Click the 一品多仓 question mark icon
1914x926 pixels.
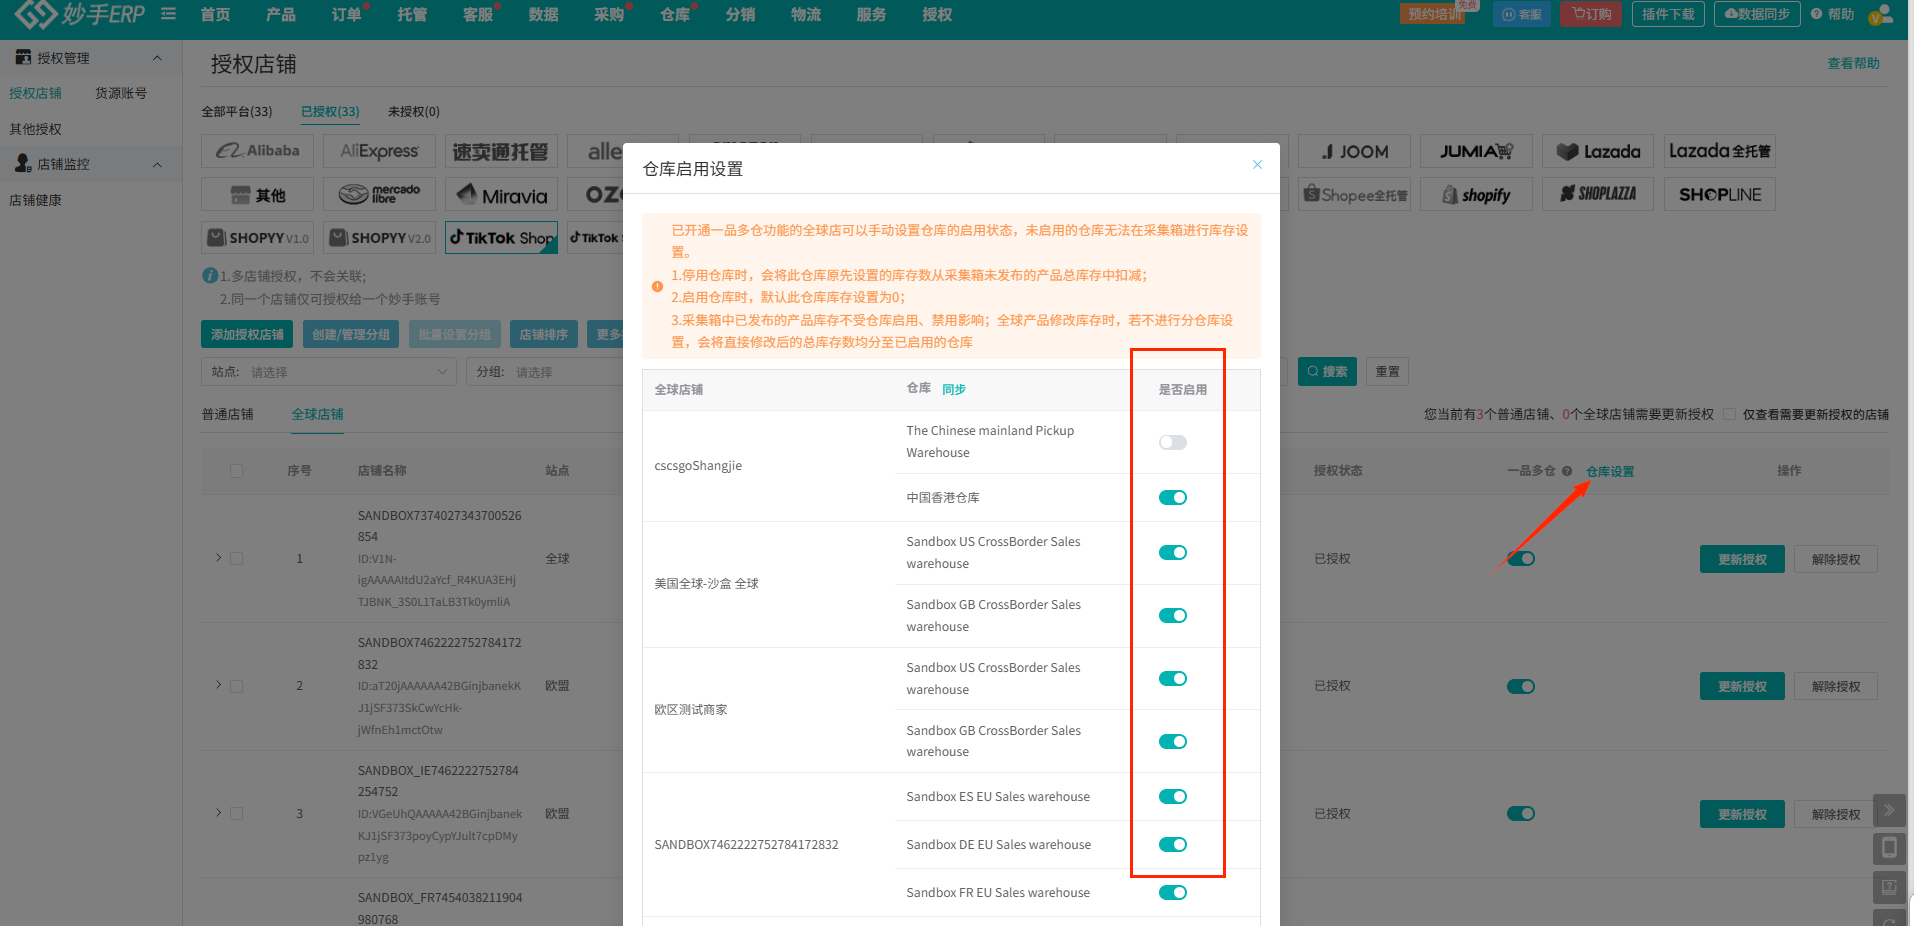tap(1567, 471)
